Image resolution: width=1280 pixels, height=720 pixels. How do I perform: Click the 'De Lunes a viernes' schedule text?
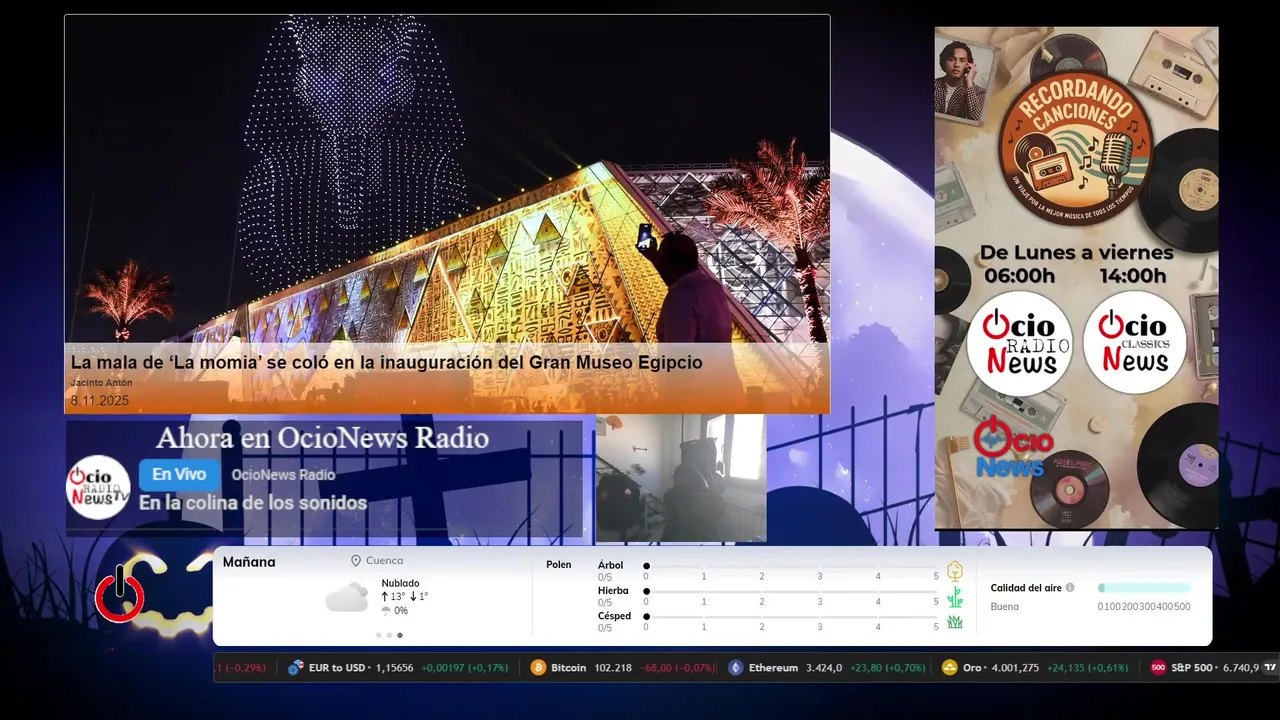(1076, 252)
